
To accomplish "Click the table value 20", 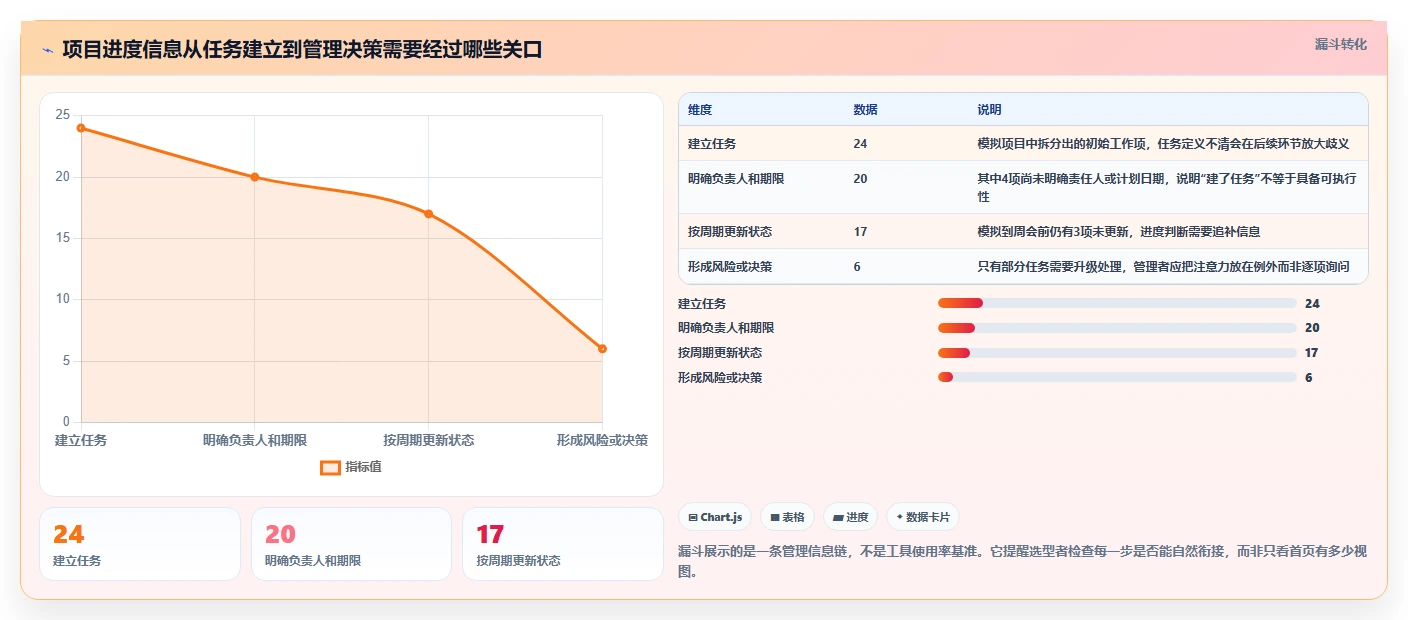I will [x=860, y=178].
